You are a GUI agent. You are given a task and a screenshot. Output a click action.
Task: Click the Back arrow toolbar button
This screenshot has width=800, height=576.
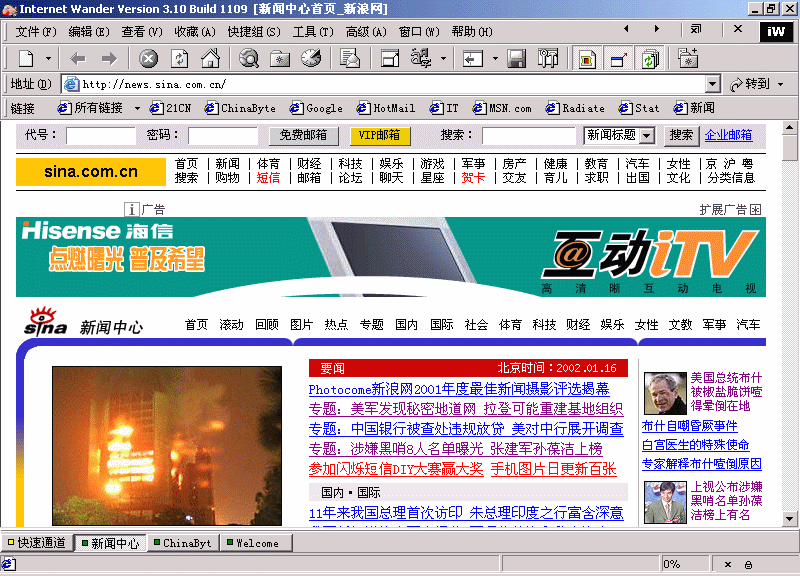point(77,58)
